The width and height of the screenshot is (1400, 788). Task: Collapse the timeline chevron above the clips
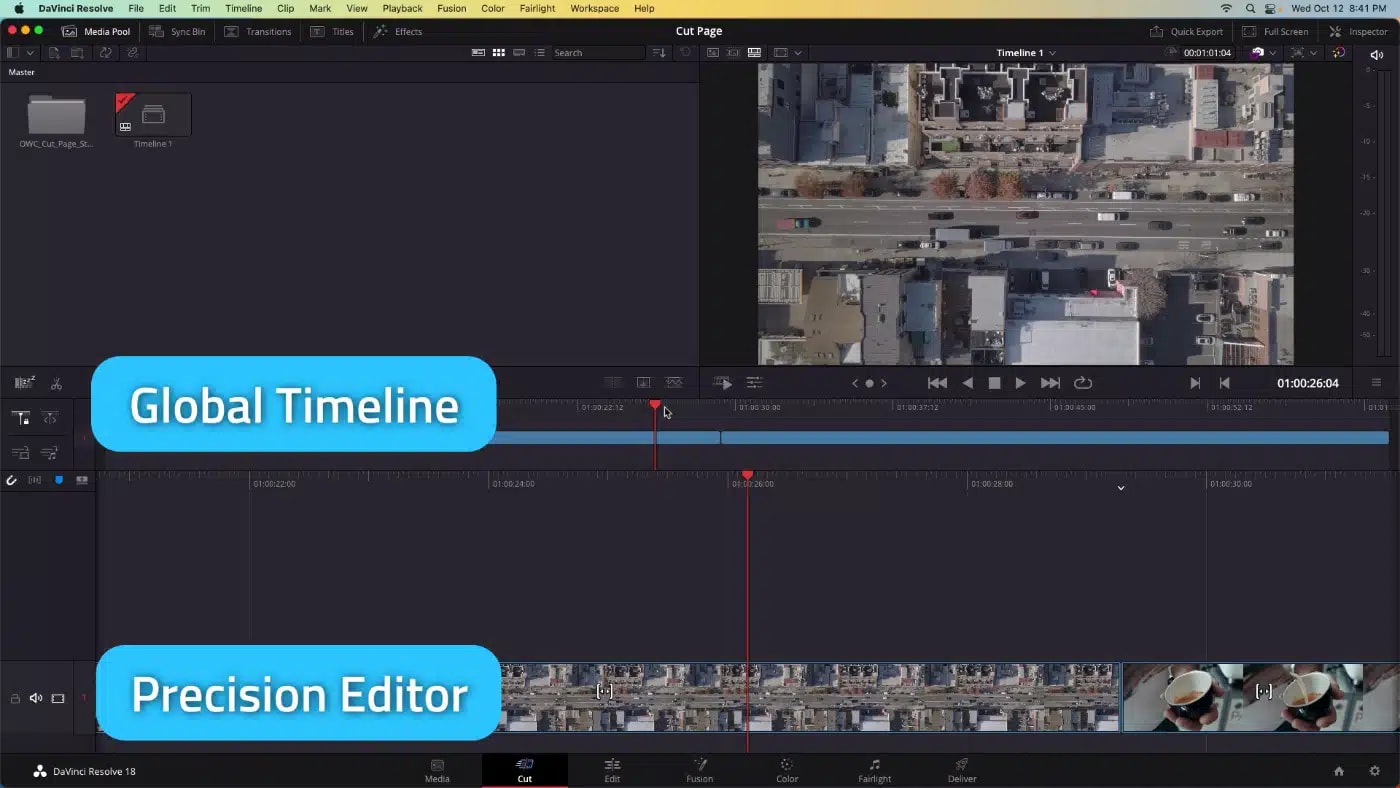[1121, 488]
